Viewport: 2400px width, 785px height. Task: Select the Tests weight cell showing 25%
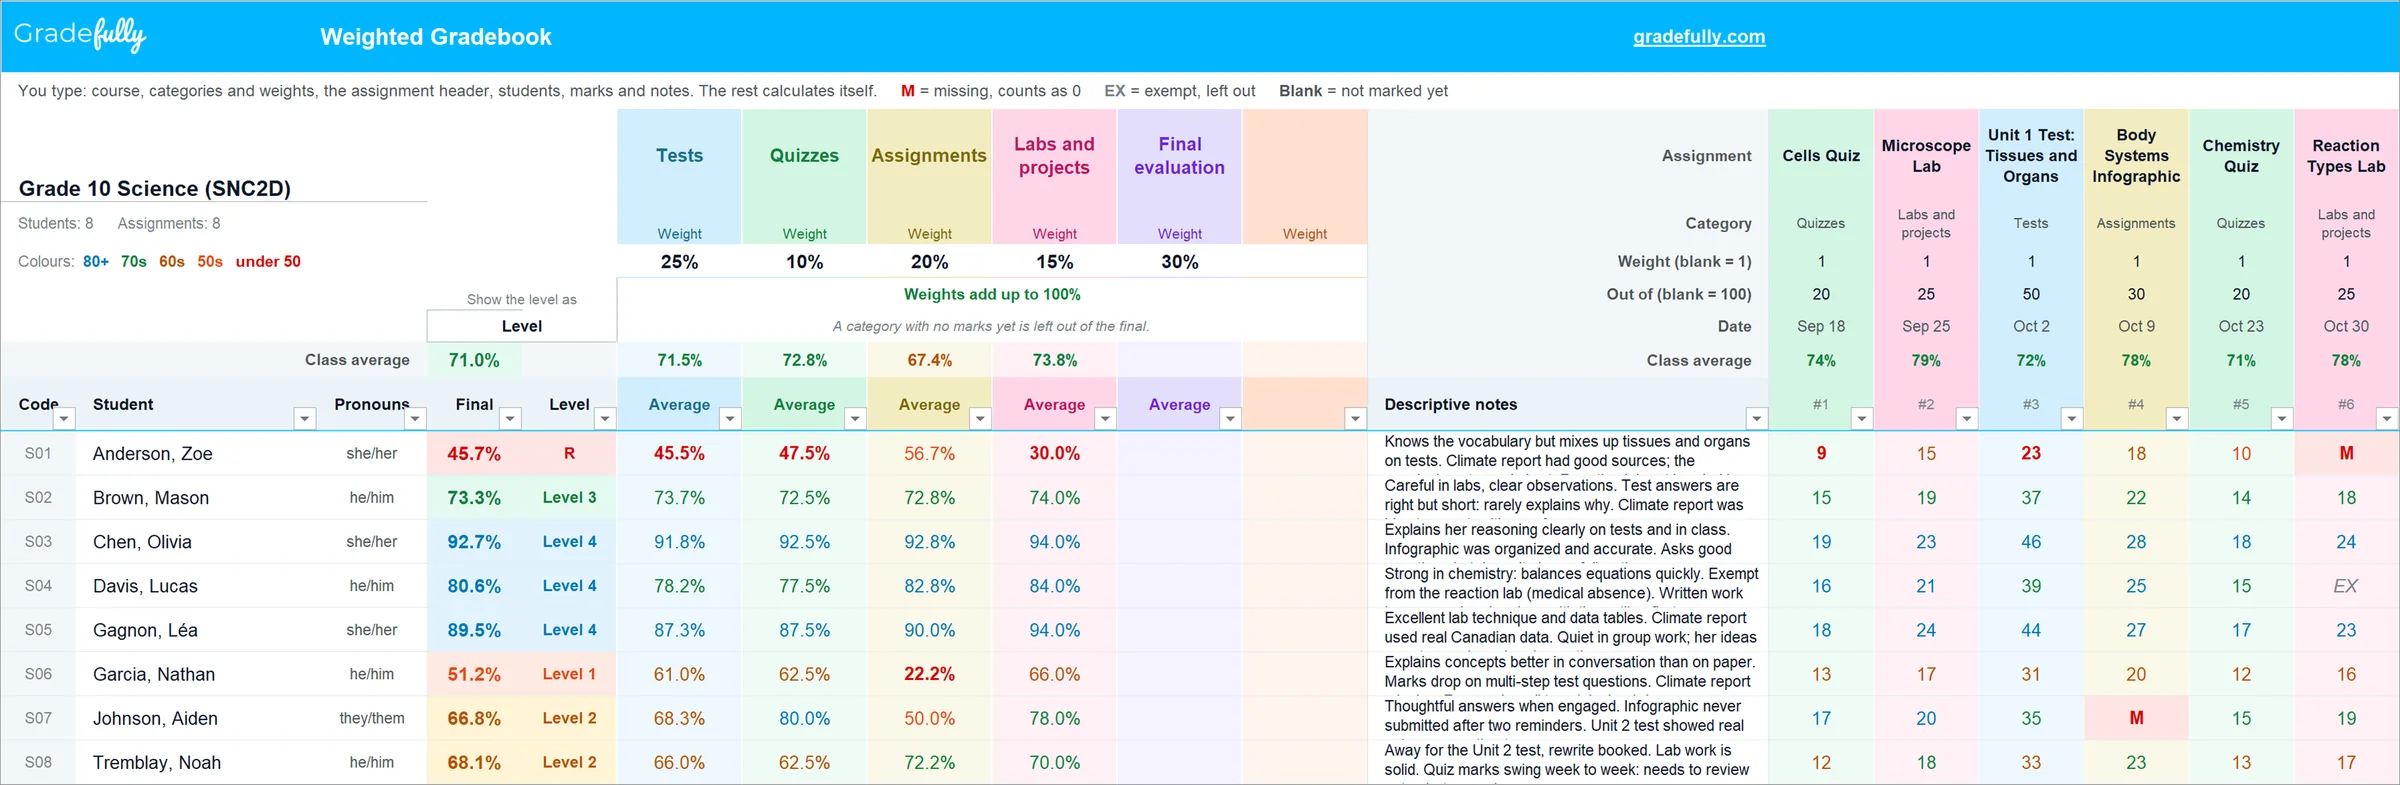[x=680, y=262]
